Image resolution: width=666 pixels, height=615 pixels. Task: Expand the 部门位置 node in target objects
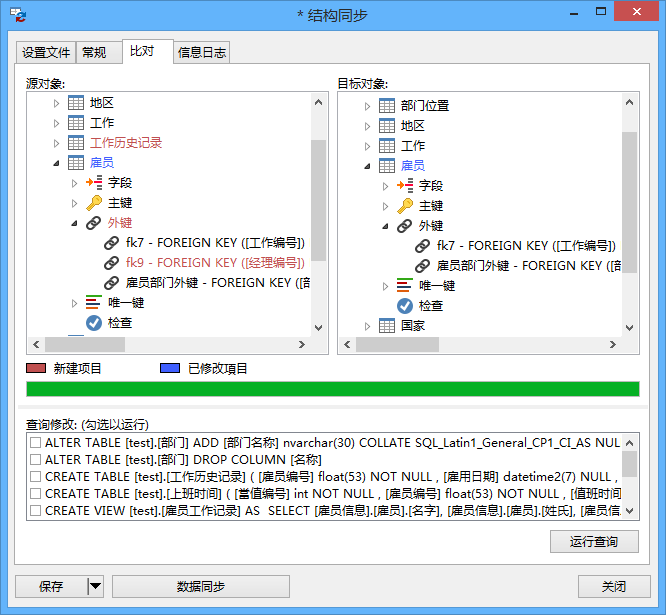tap(367, 106)
